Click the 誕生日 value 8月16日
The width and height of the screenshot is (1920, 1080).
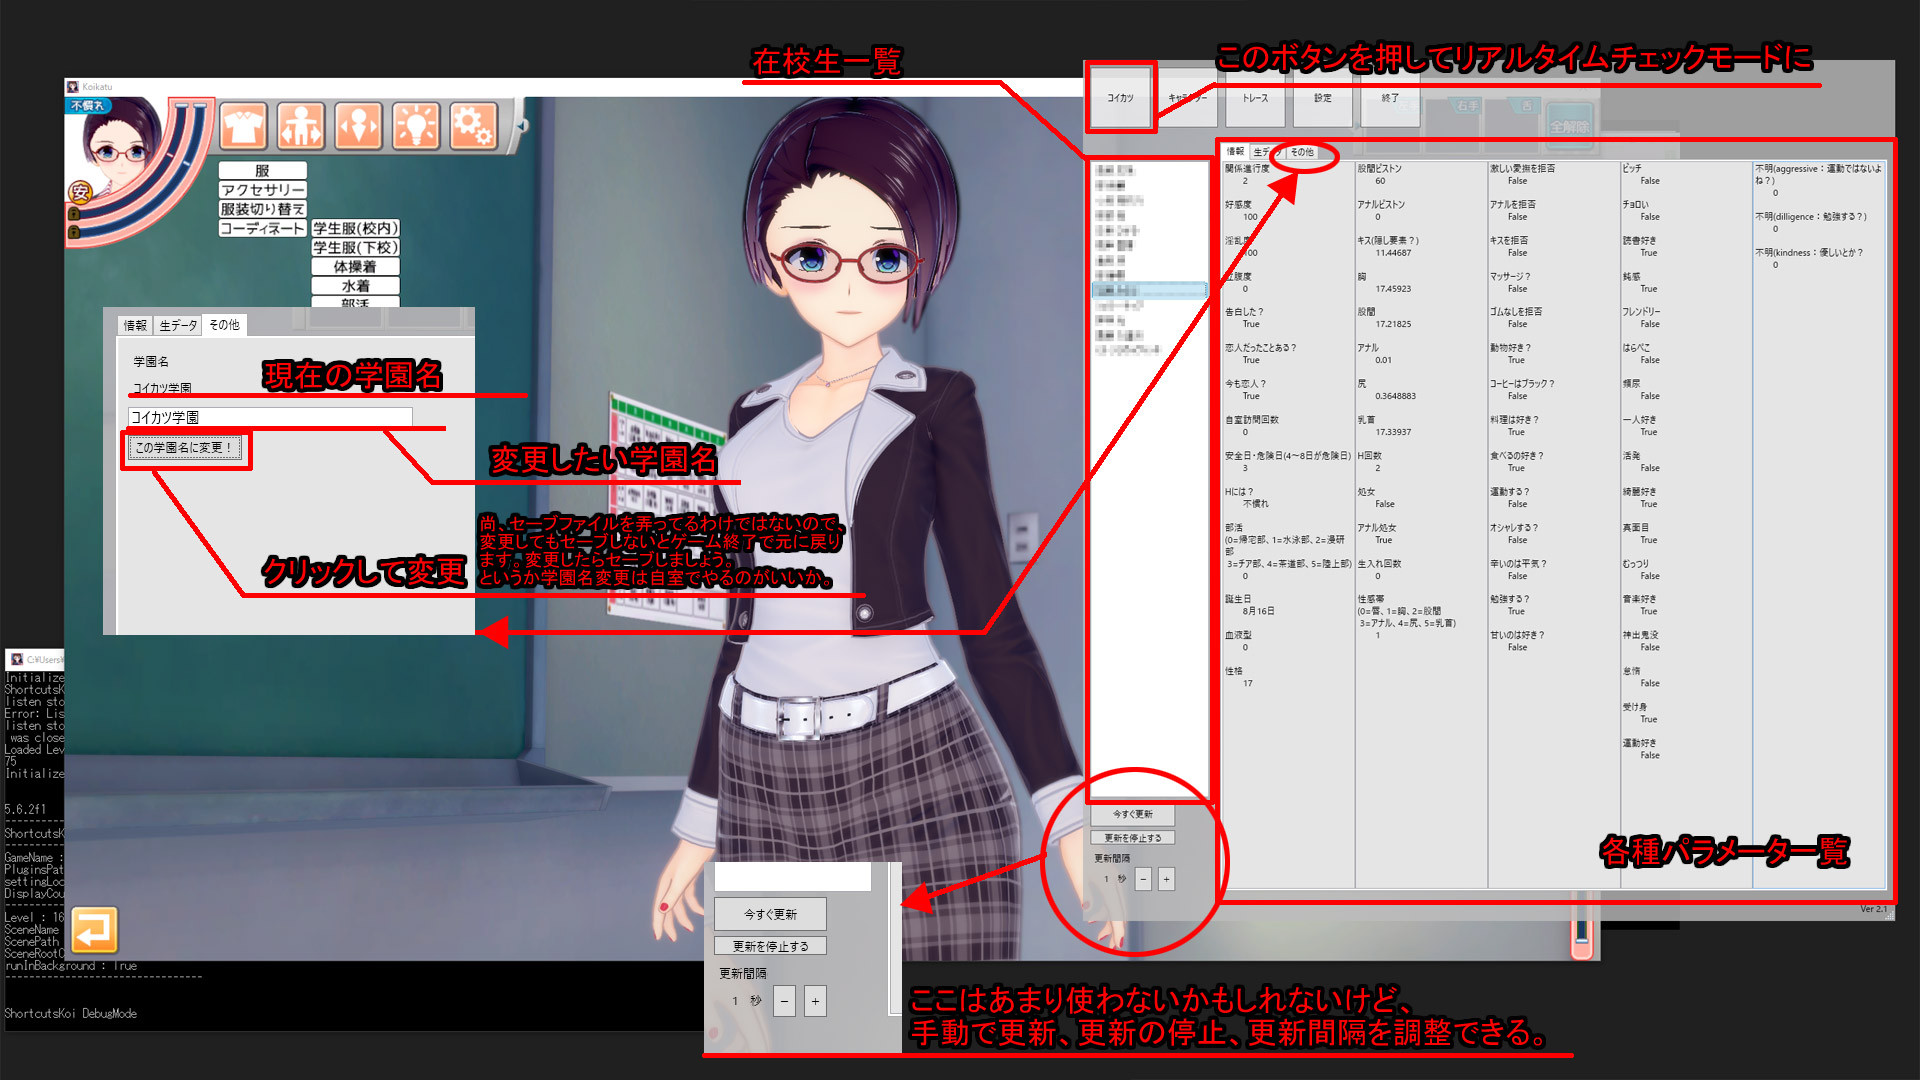[x=1258, y=611]
